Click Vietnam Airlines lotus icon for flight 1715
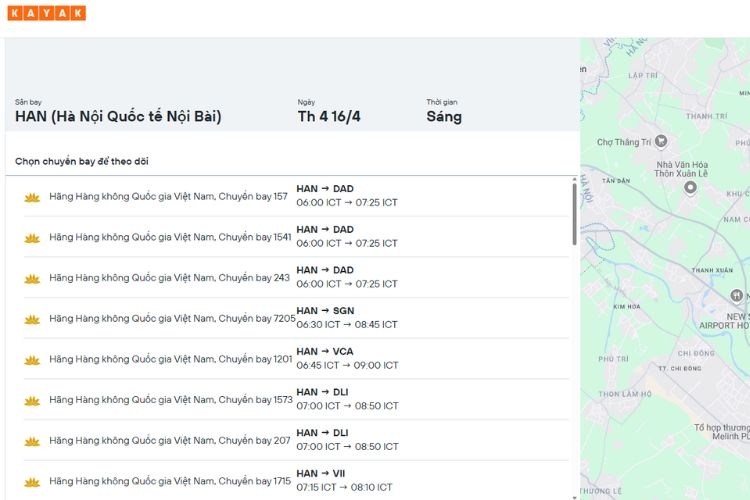The image size is (750, 500). click(32, 482)
